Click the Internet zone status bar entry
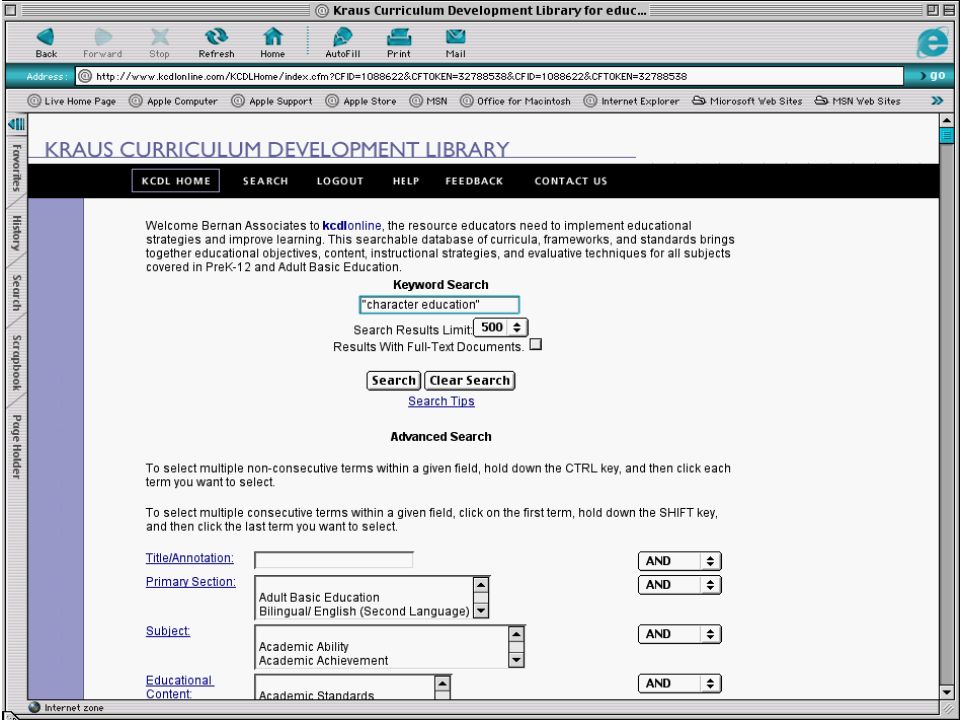Screen dimensions: 960x720 [x=66, y=707]
